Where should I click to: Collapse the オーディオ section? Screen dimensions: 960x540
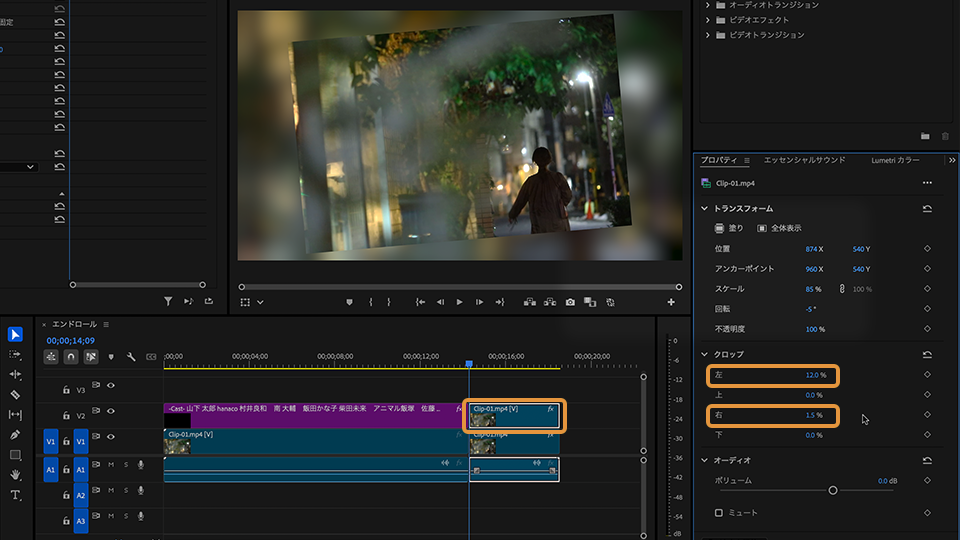click(705, 460)
